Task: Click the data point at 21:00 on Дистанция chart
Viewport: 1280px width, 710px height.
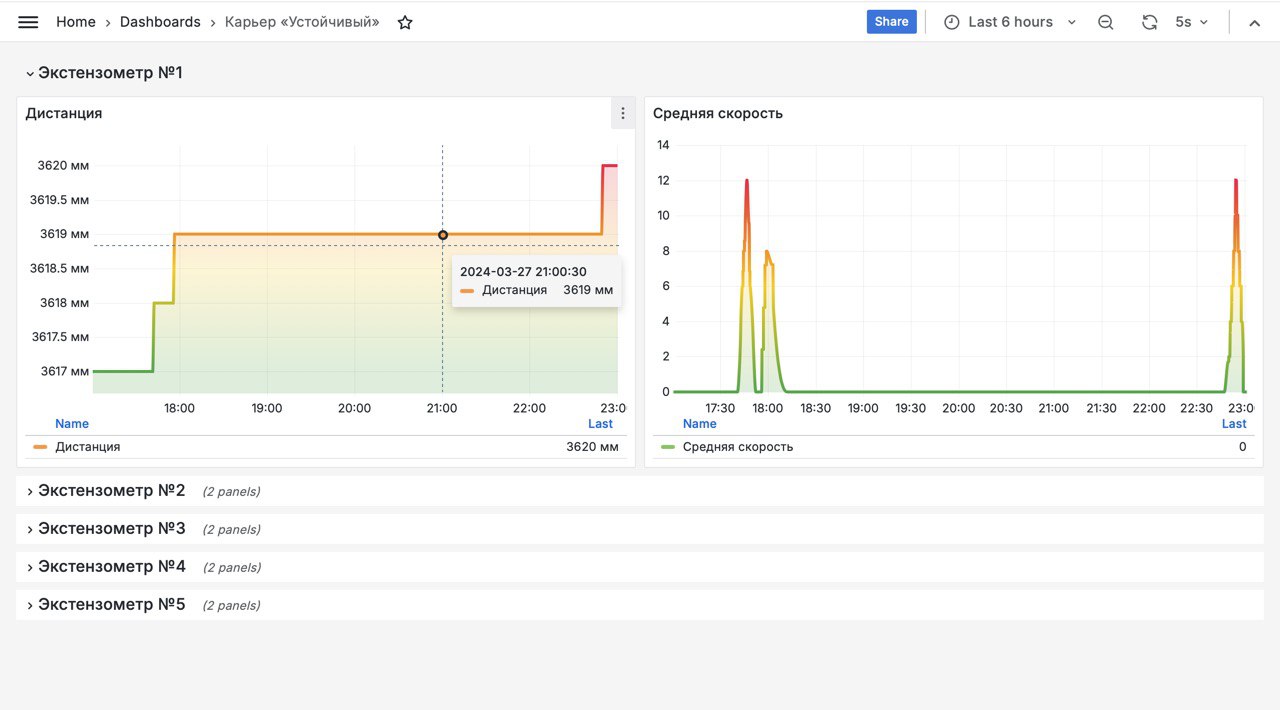Action: 443,235
